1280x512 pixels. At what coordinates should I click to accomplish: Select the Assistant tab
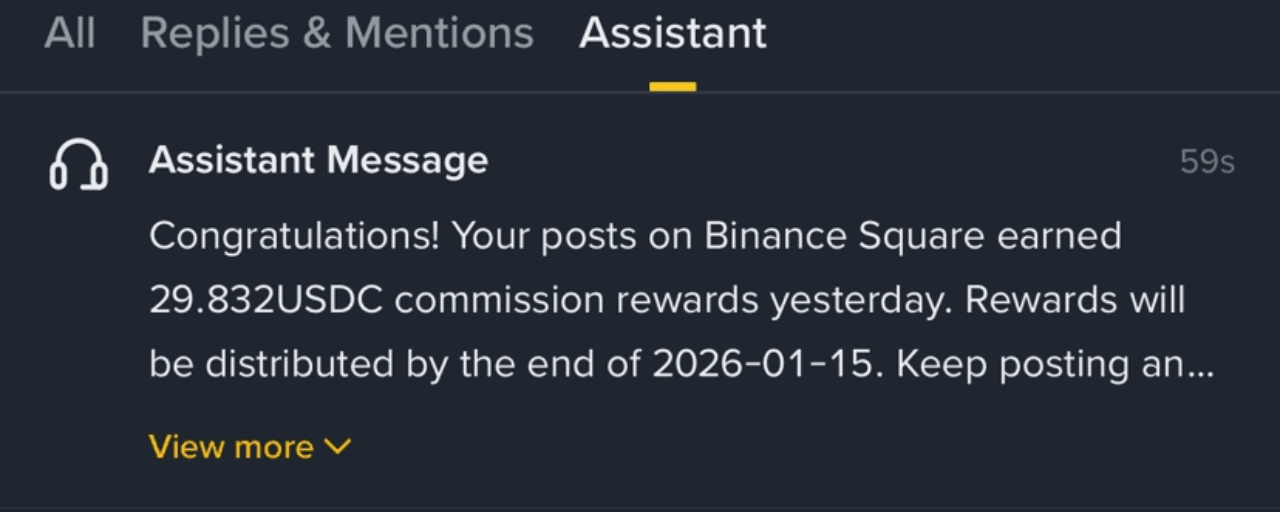[672, 34]
